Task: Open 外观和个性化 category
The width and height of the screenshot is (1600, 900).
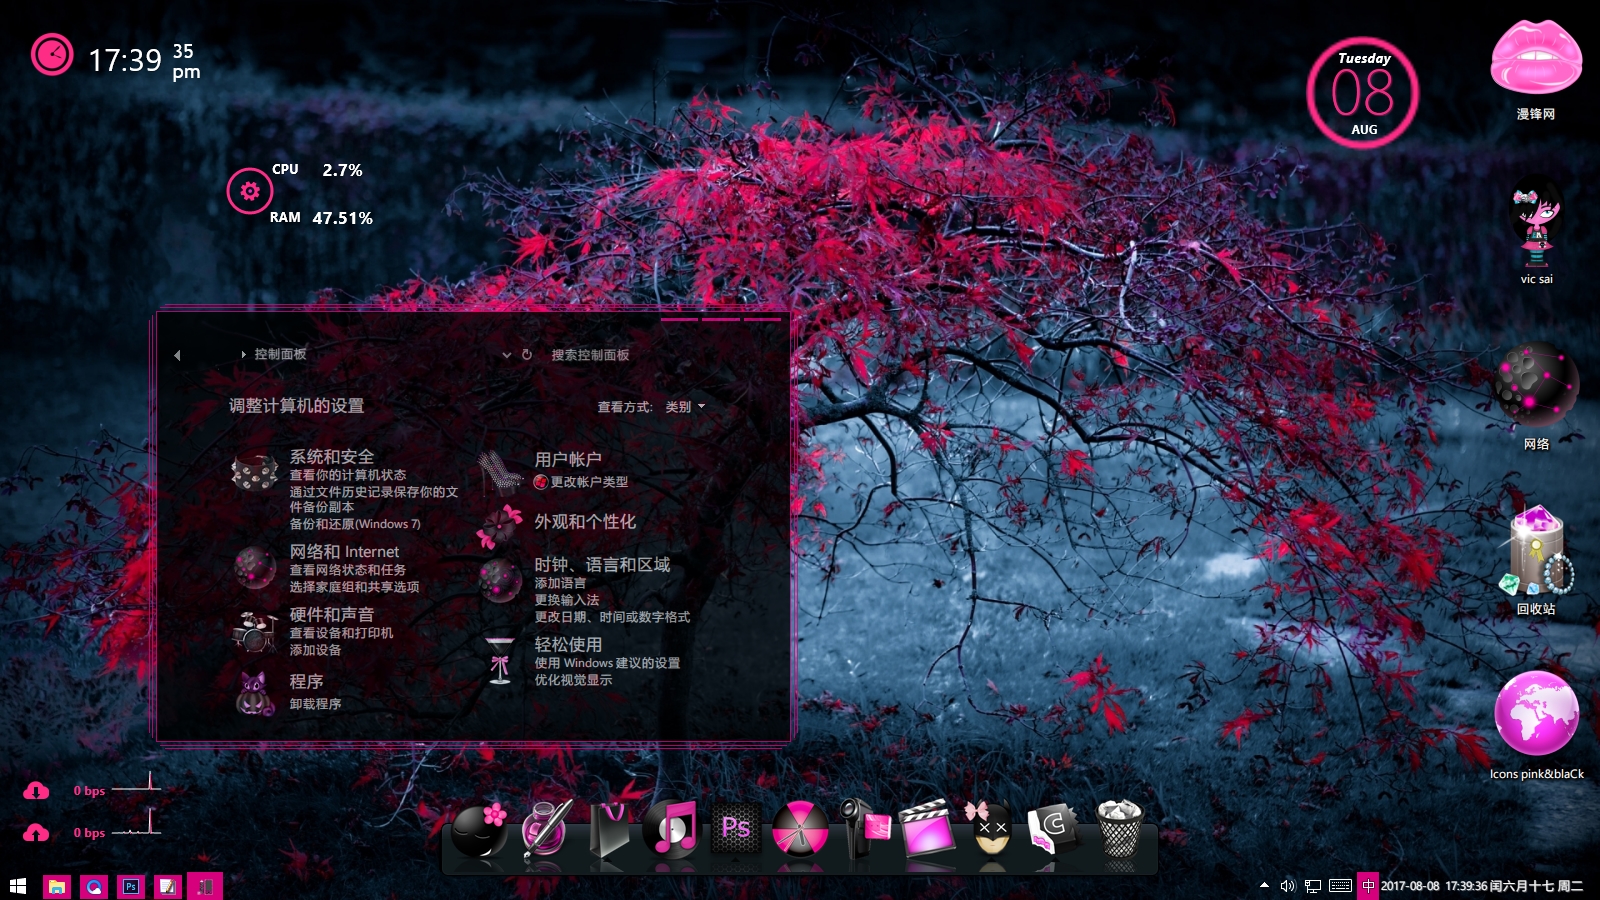Action: coord(585,522)
